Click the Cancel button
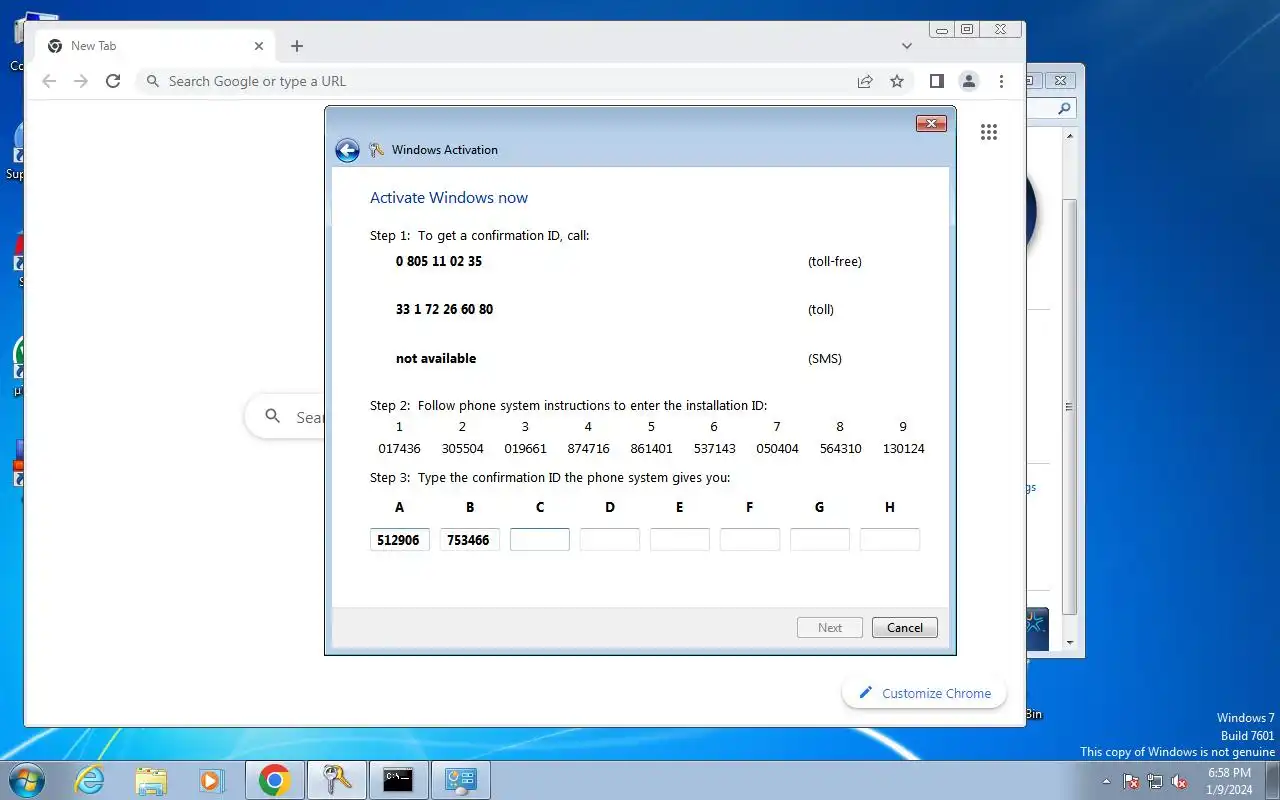 (x=905, y=628)
